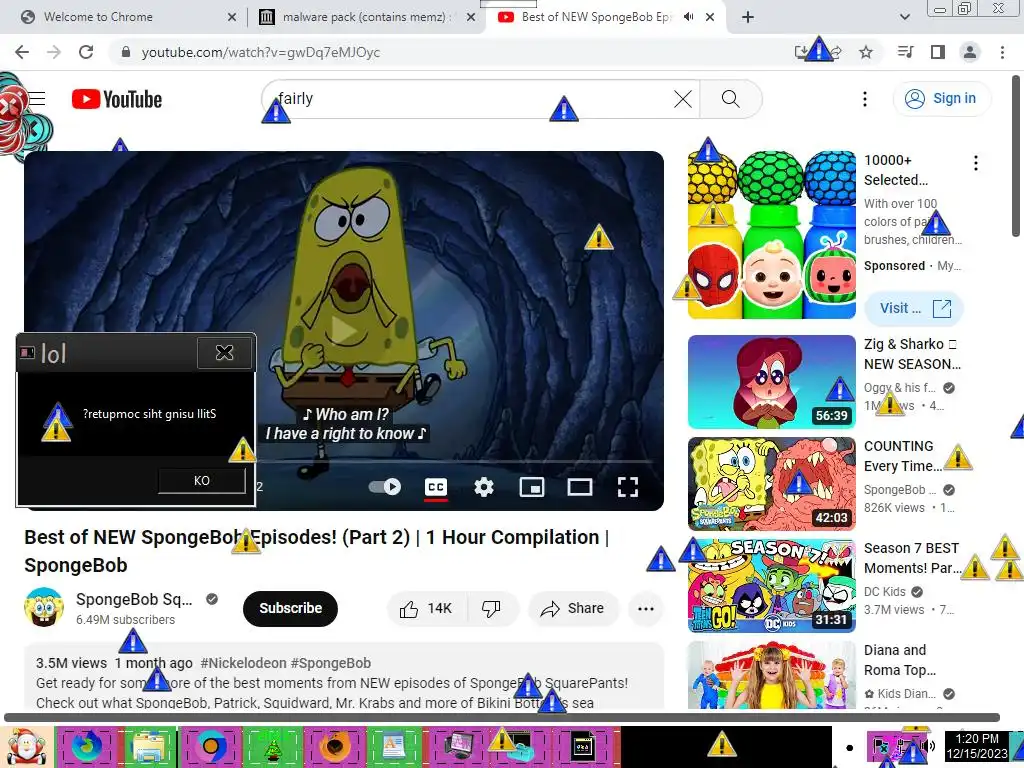1024x768 pixels.
Task: Open more actions next to Share
Action: (646, 609)
